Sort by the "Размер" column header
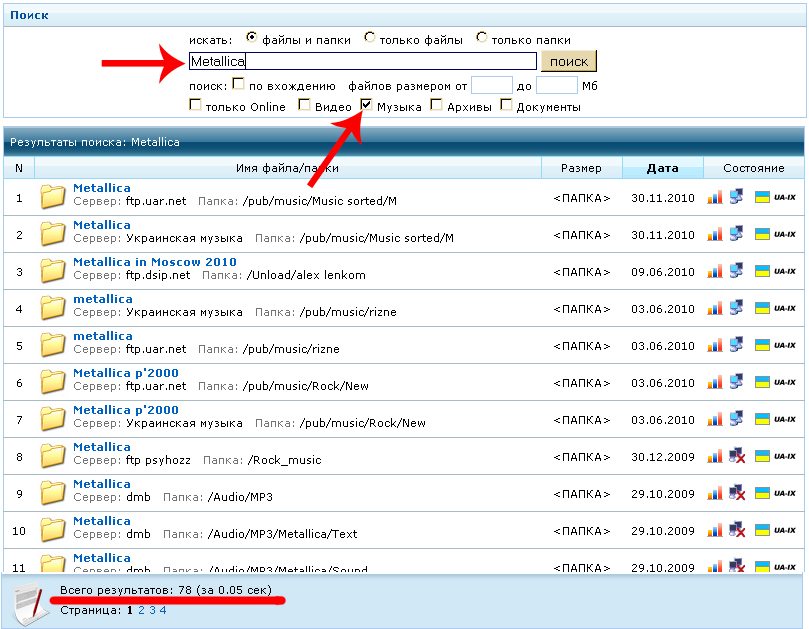Screen dimensions: 809x629 [x=581, y=168]
